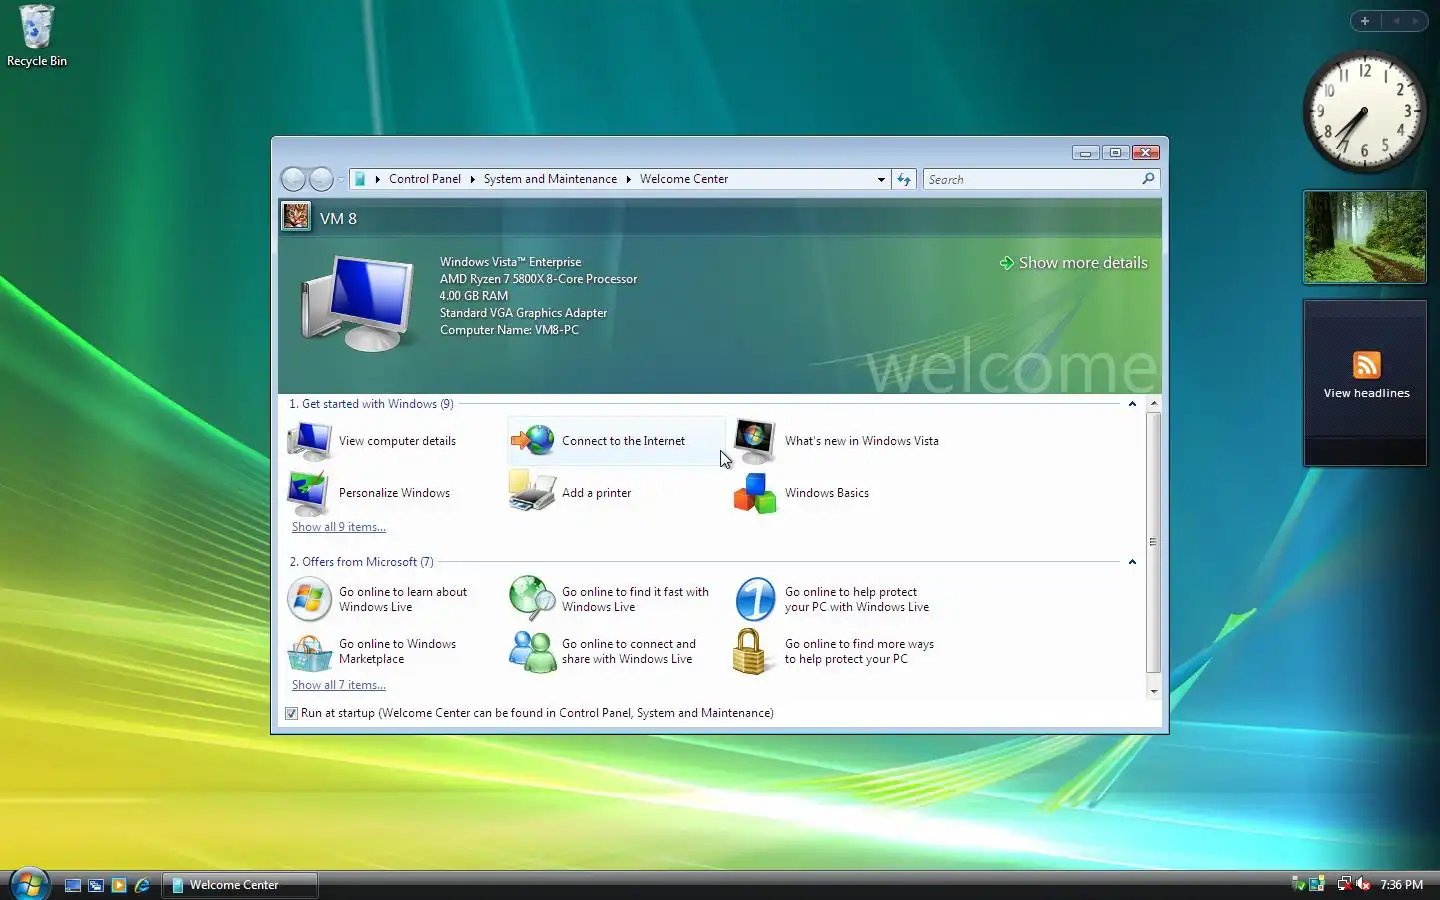The image size is (1440, 900).
Task: Open What's new in Windows Vista icon
Action: tap(755, 441)
